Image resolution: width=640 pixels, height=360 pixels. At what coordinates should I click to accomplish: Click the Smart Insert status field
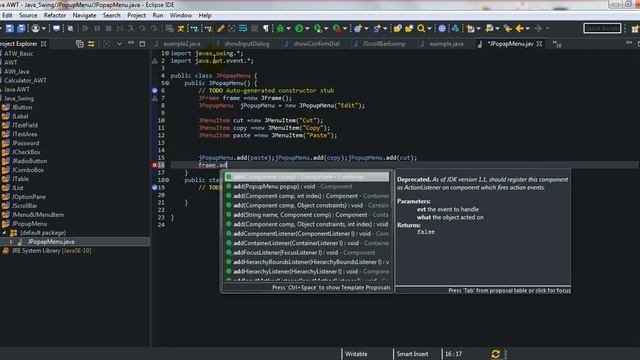pyautogui.click(x=412, y=354)
